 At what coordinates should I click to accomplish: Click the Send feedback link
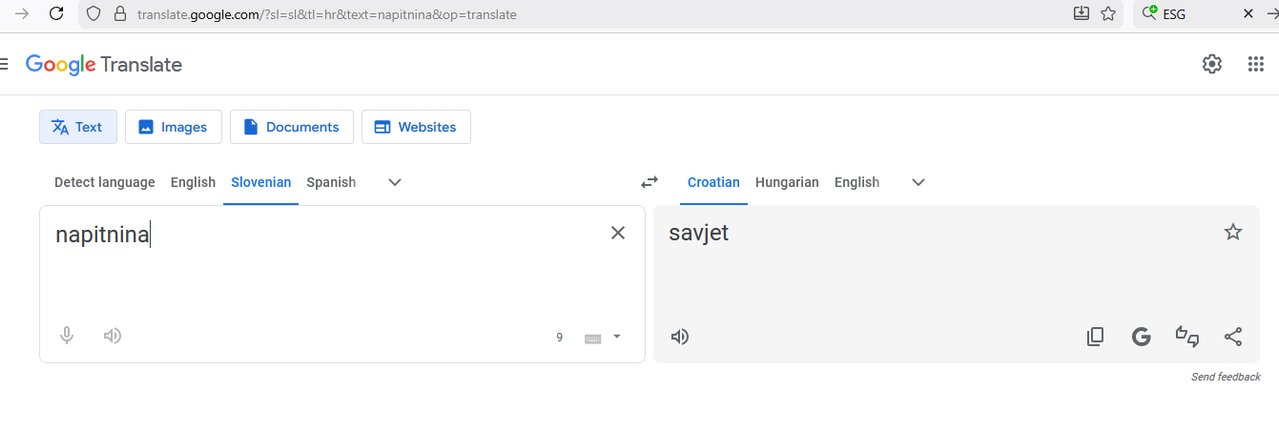click(1225, 377)
